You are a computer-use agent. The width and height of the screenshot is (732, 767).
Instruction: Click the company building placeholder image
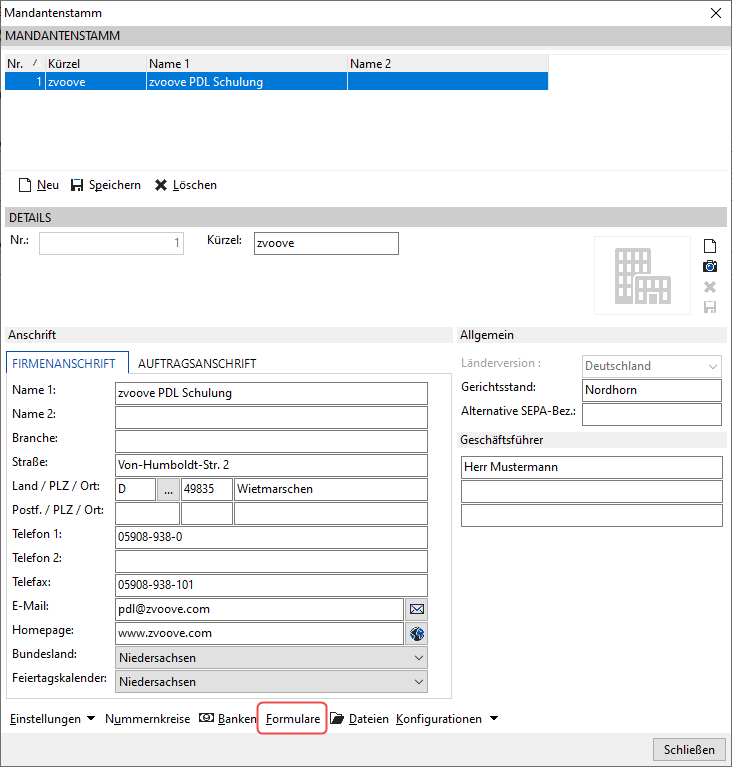pos(642,275)
